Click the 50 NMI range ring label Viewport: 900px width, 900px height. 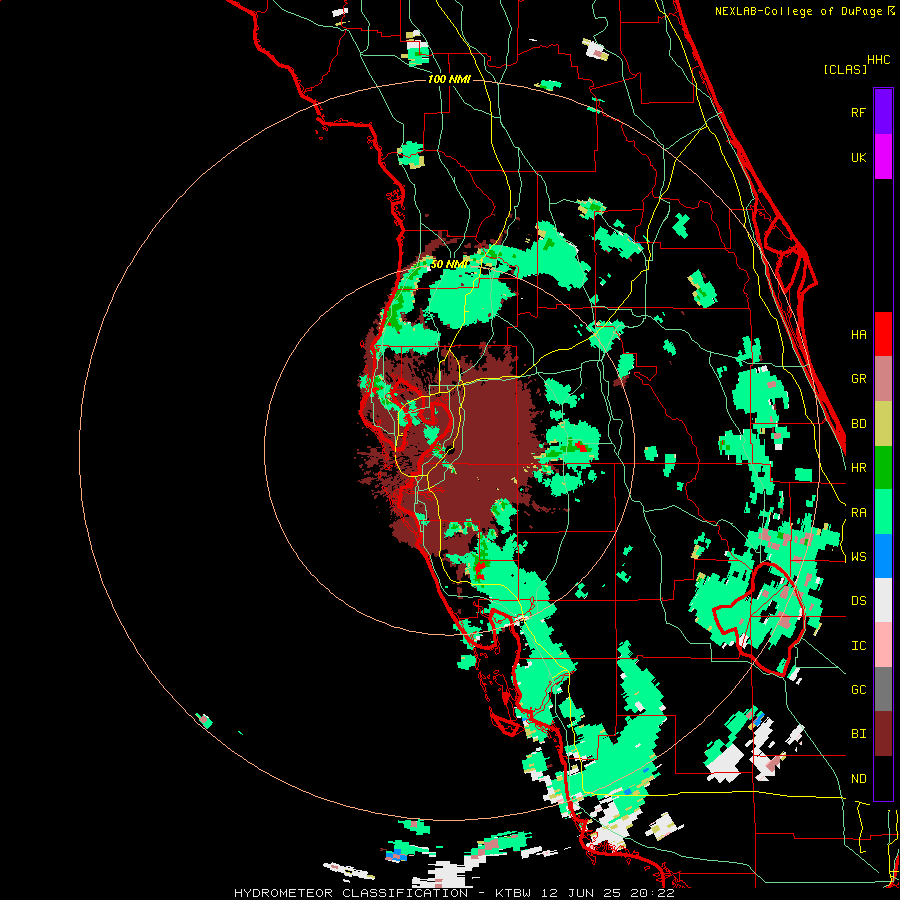click(x=449, y=264)
